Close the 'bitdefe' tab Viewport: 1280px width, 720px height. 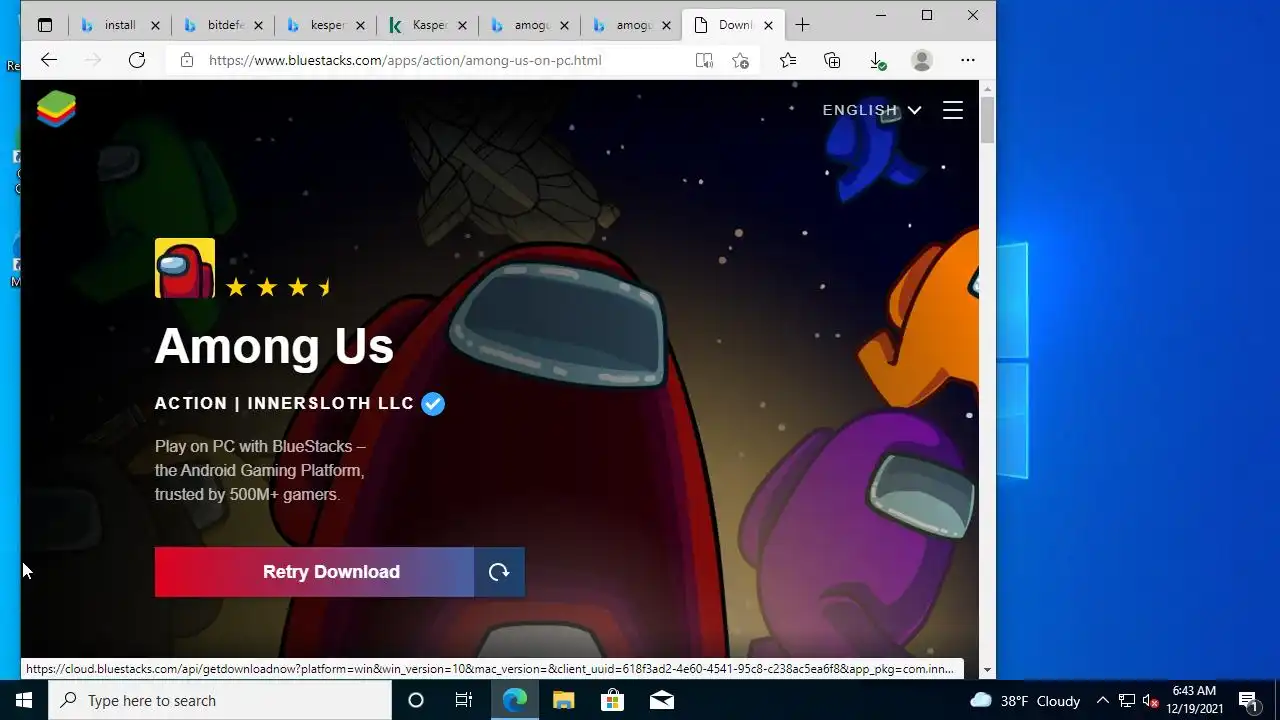pos(258,25)
